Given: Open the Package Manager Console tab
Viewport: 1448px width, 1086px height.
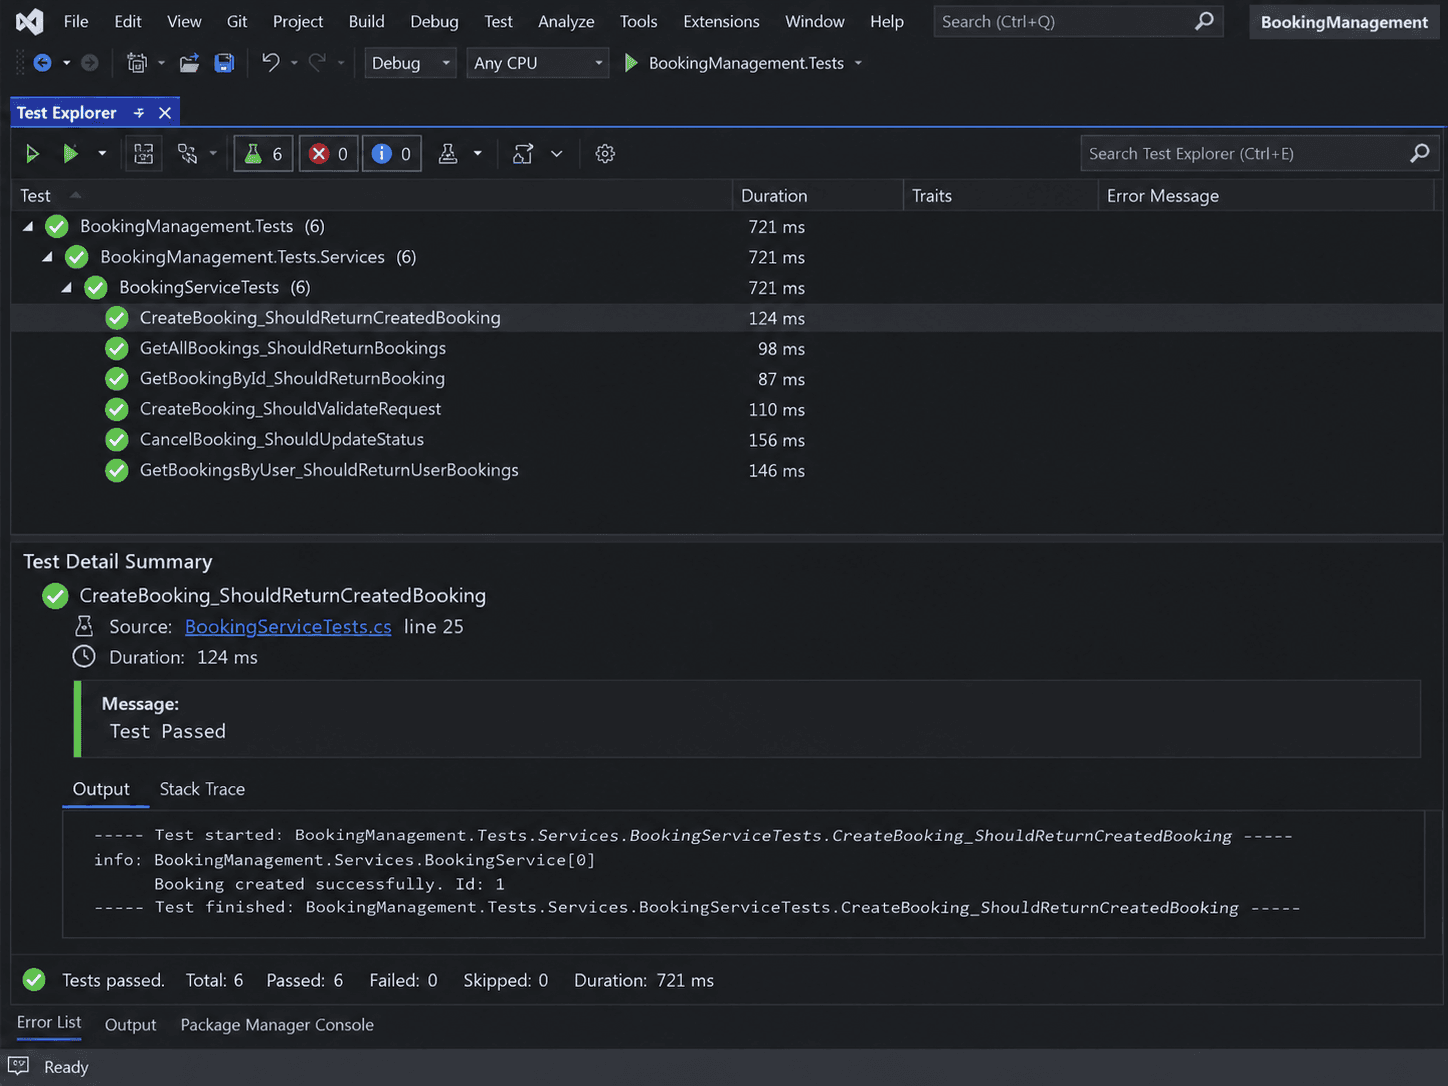Looking at the screenshot, I should (x=277, y=1025).
